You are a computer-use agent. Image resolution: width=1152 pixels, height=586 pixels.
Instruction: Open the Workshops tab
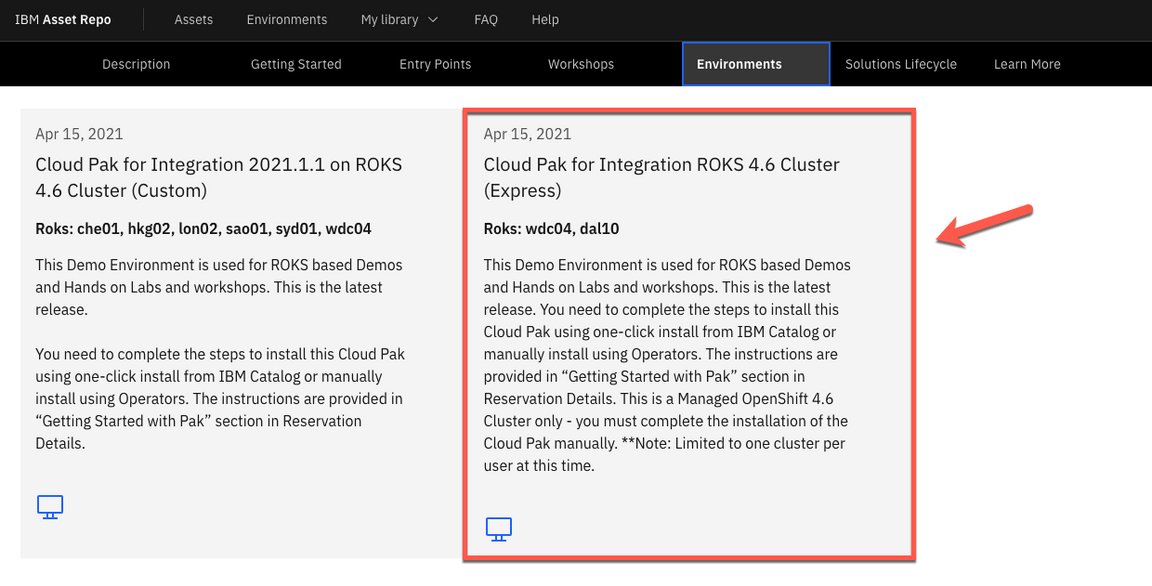tap(580, 64)
